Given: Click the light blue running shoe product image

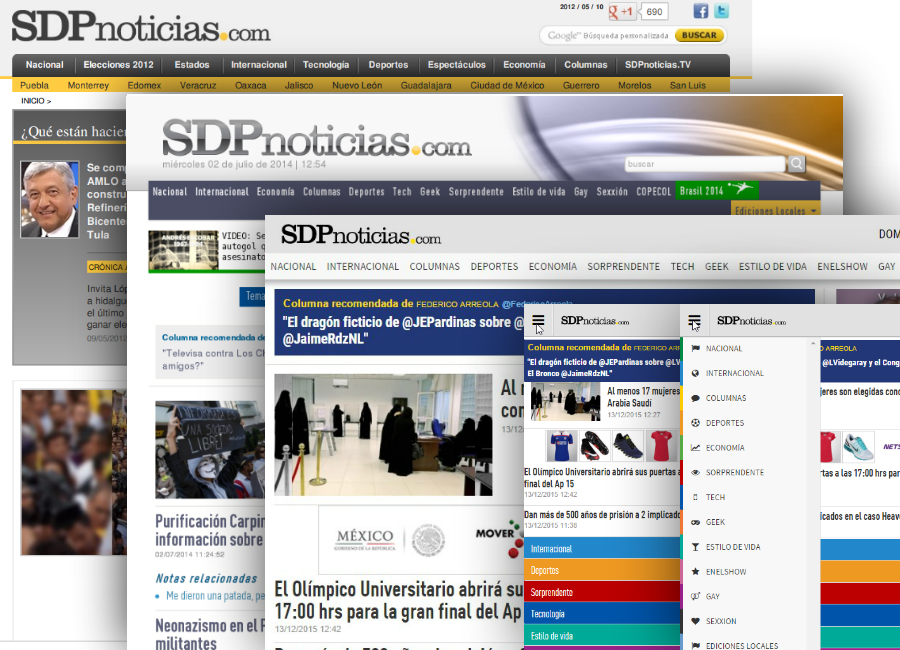Looking at the screenshot, I should 859,447.
